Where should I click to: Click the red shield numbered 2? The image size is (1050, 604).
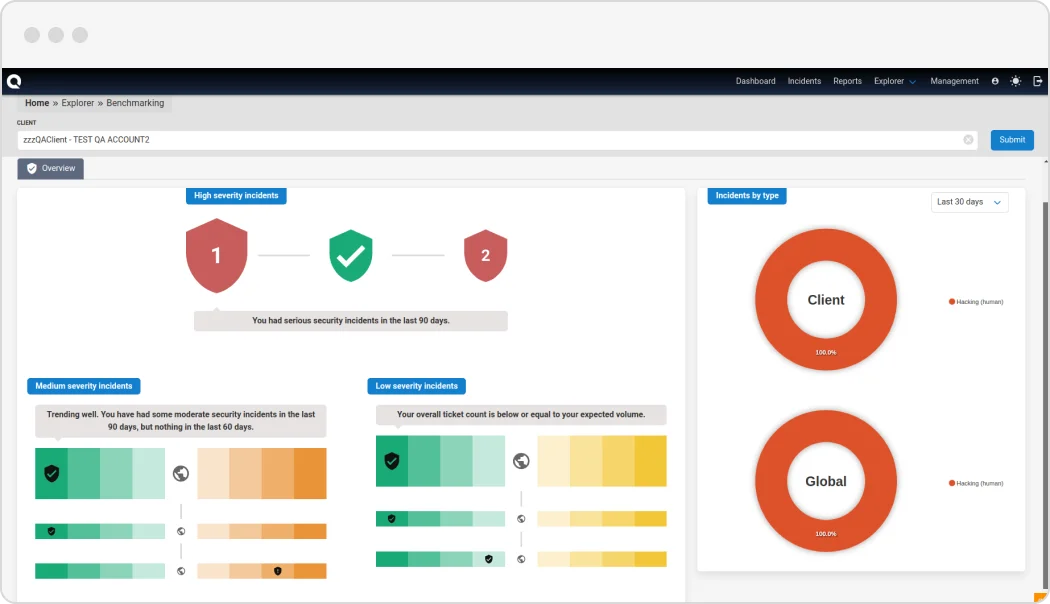[x=485, y=256]
